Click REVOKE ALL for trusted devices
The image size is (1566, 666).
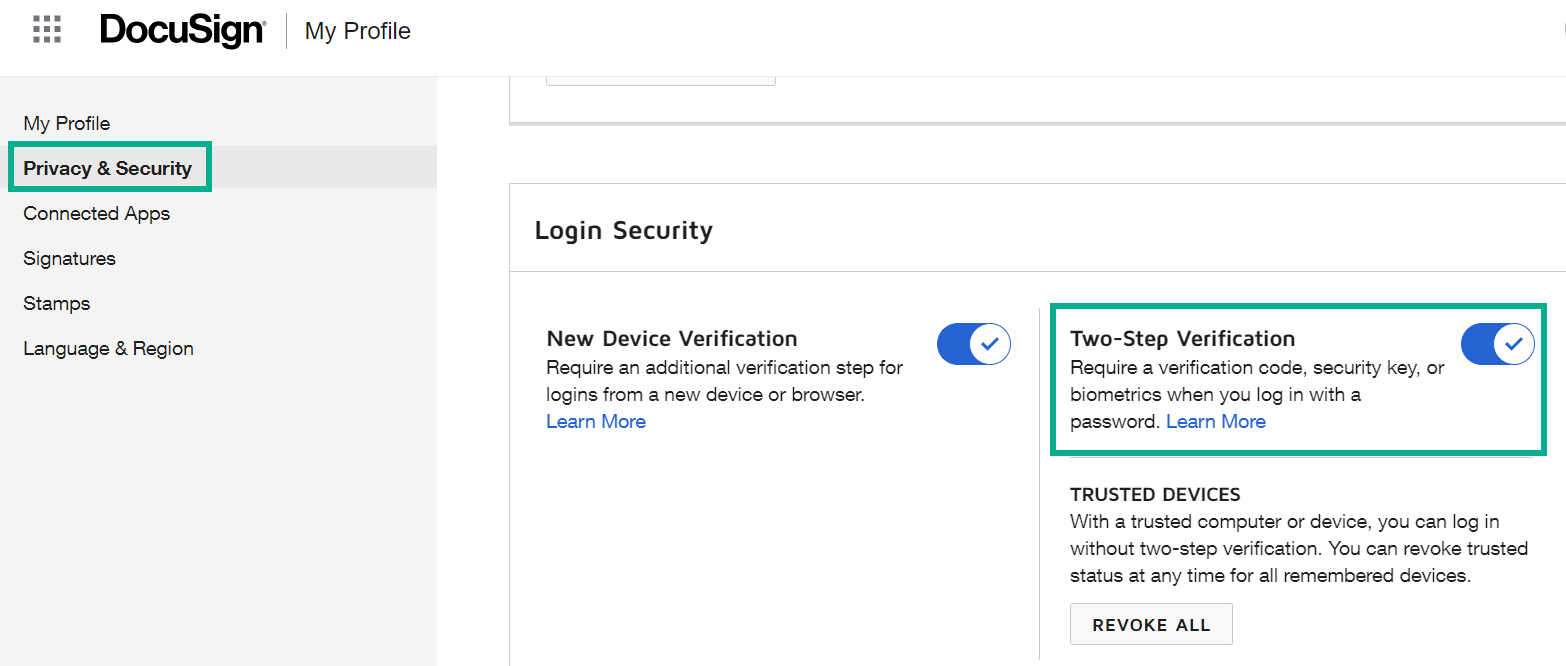(1151, 623)
